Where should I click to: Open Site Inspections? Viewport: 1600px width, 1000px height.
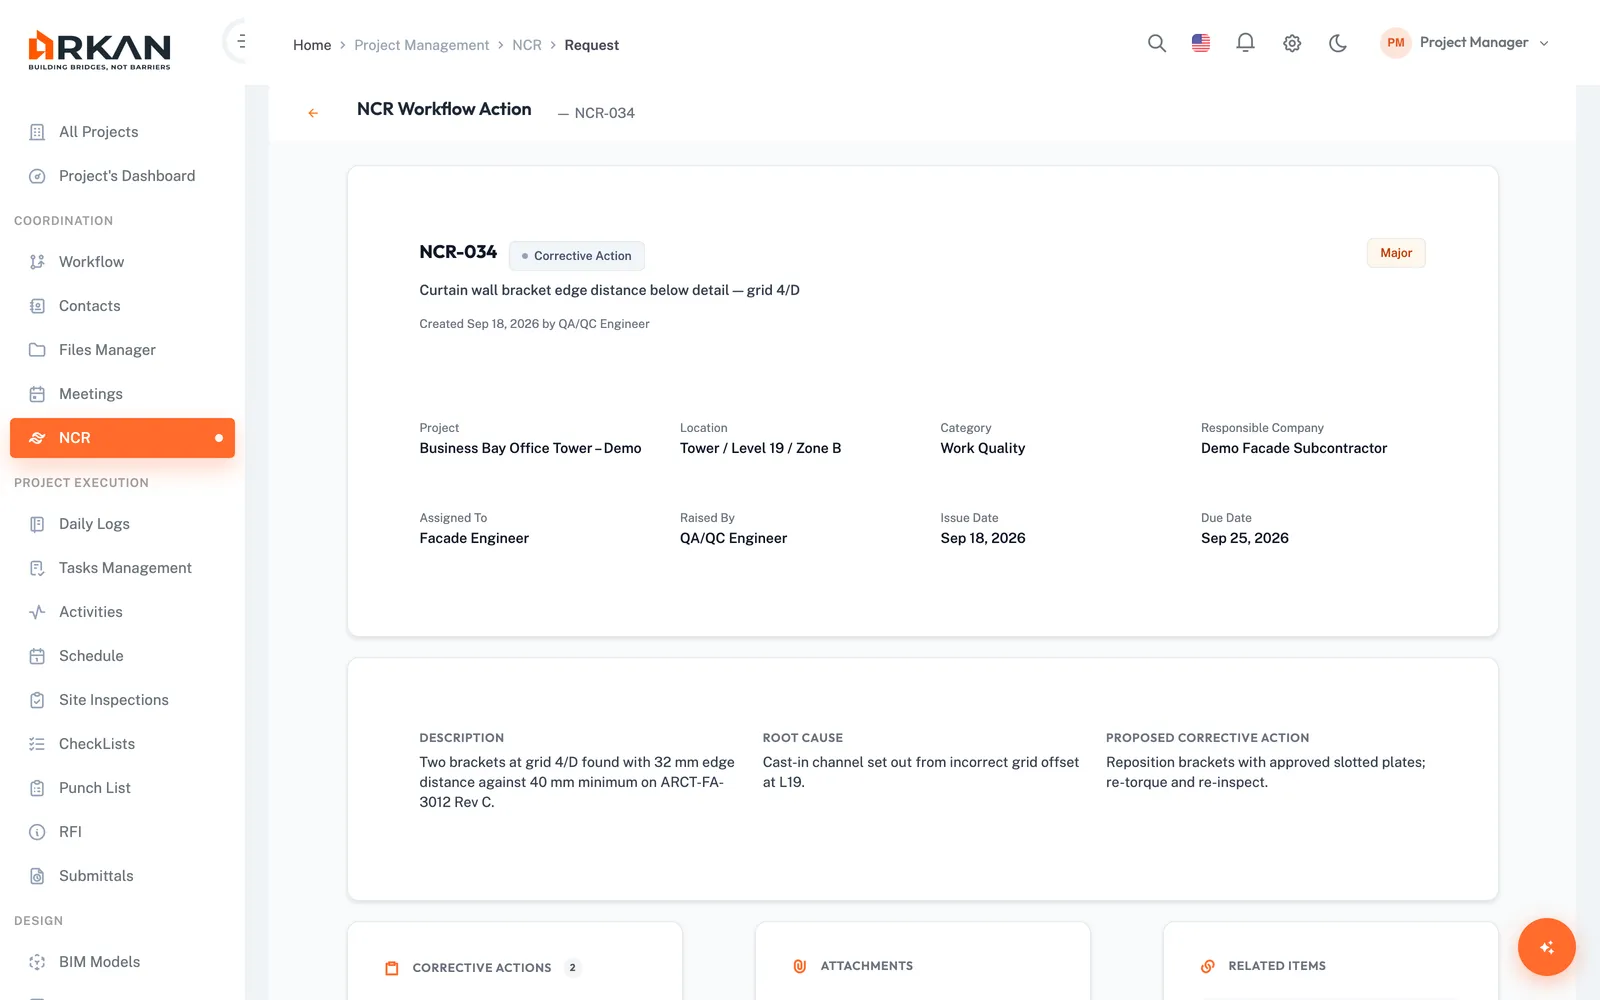coord(122,700)
